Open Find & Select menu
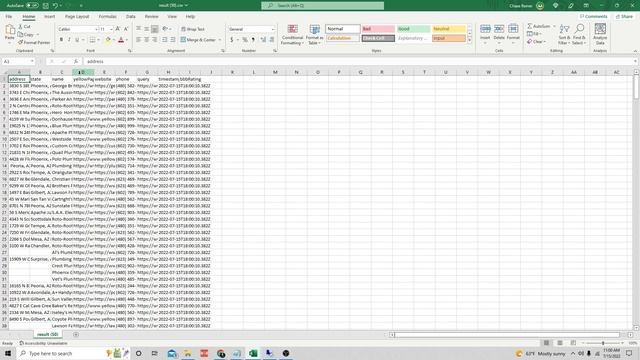 (x=579, y=35)
